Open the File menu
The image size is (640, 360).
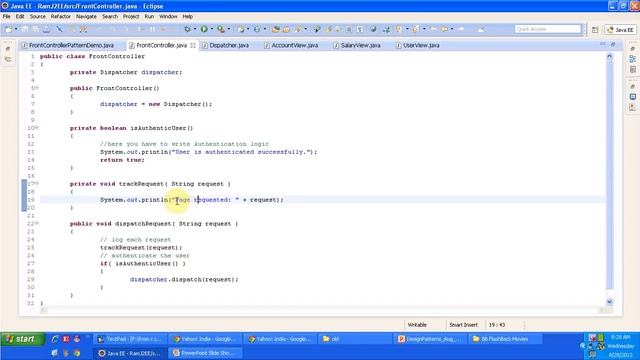(7, 17)
